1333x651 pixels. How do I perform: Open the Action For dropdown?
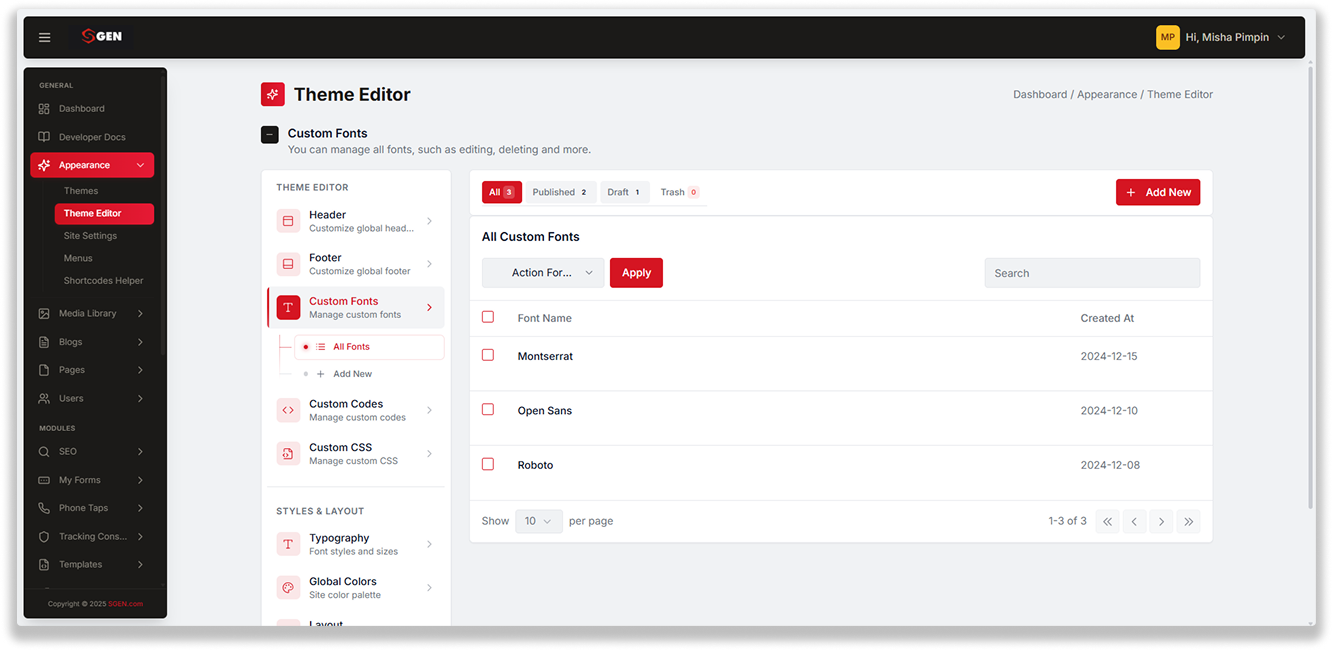(543, 273)
